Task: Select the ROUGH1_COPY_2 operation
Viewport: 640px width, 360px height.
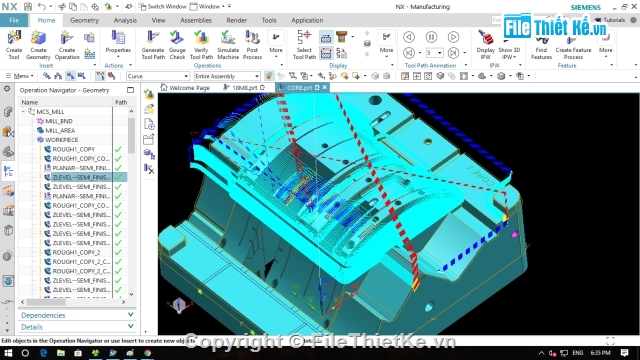Action: coord(76,252)
